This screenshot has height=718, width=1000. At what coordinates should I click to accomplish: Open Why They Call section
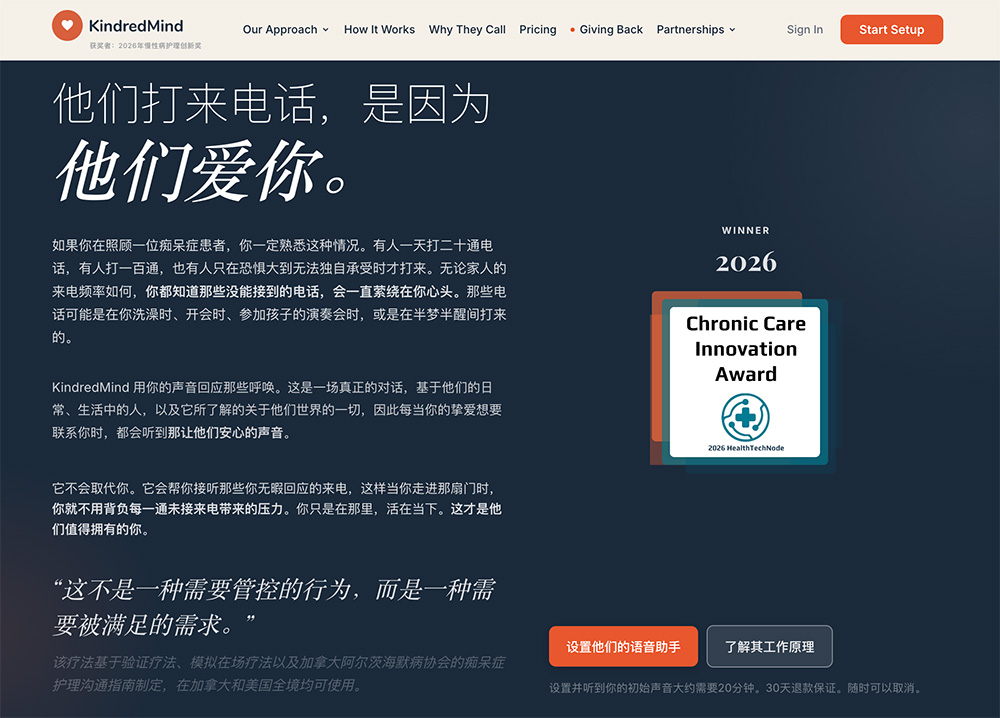[x=467, y=29]
